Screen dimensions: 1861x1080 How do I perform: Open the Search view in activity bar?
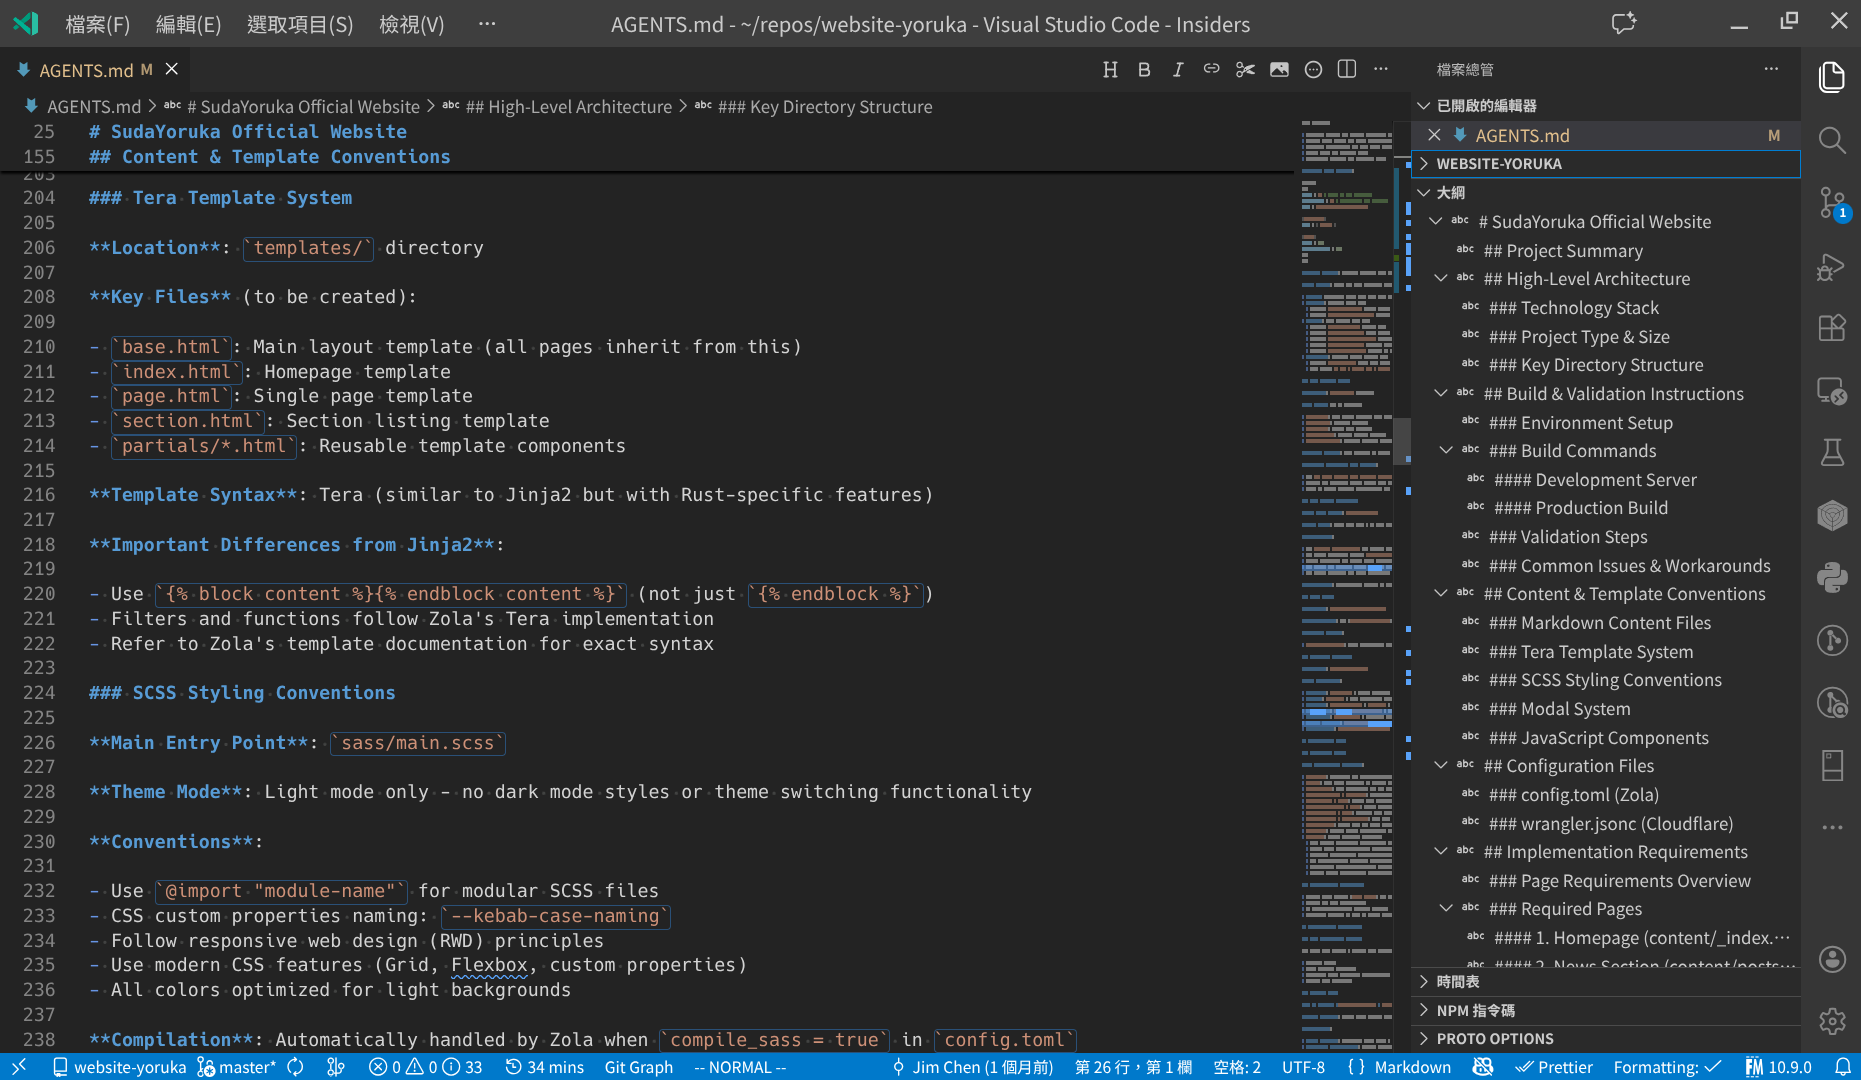[1831, 140]
